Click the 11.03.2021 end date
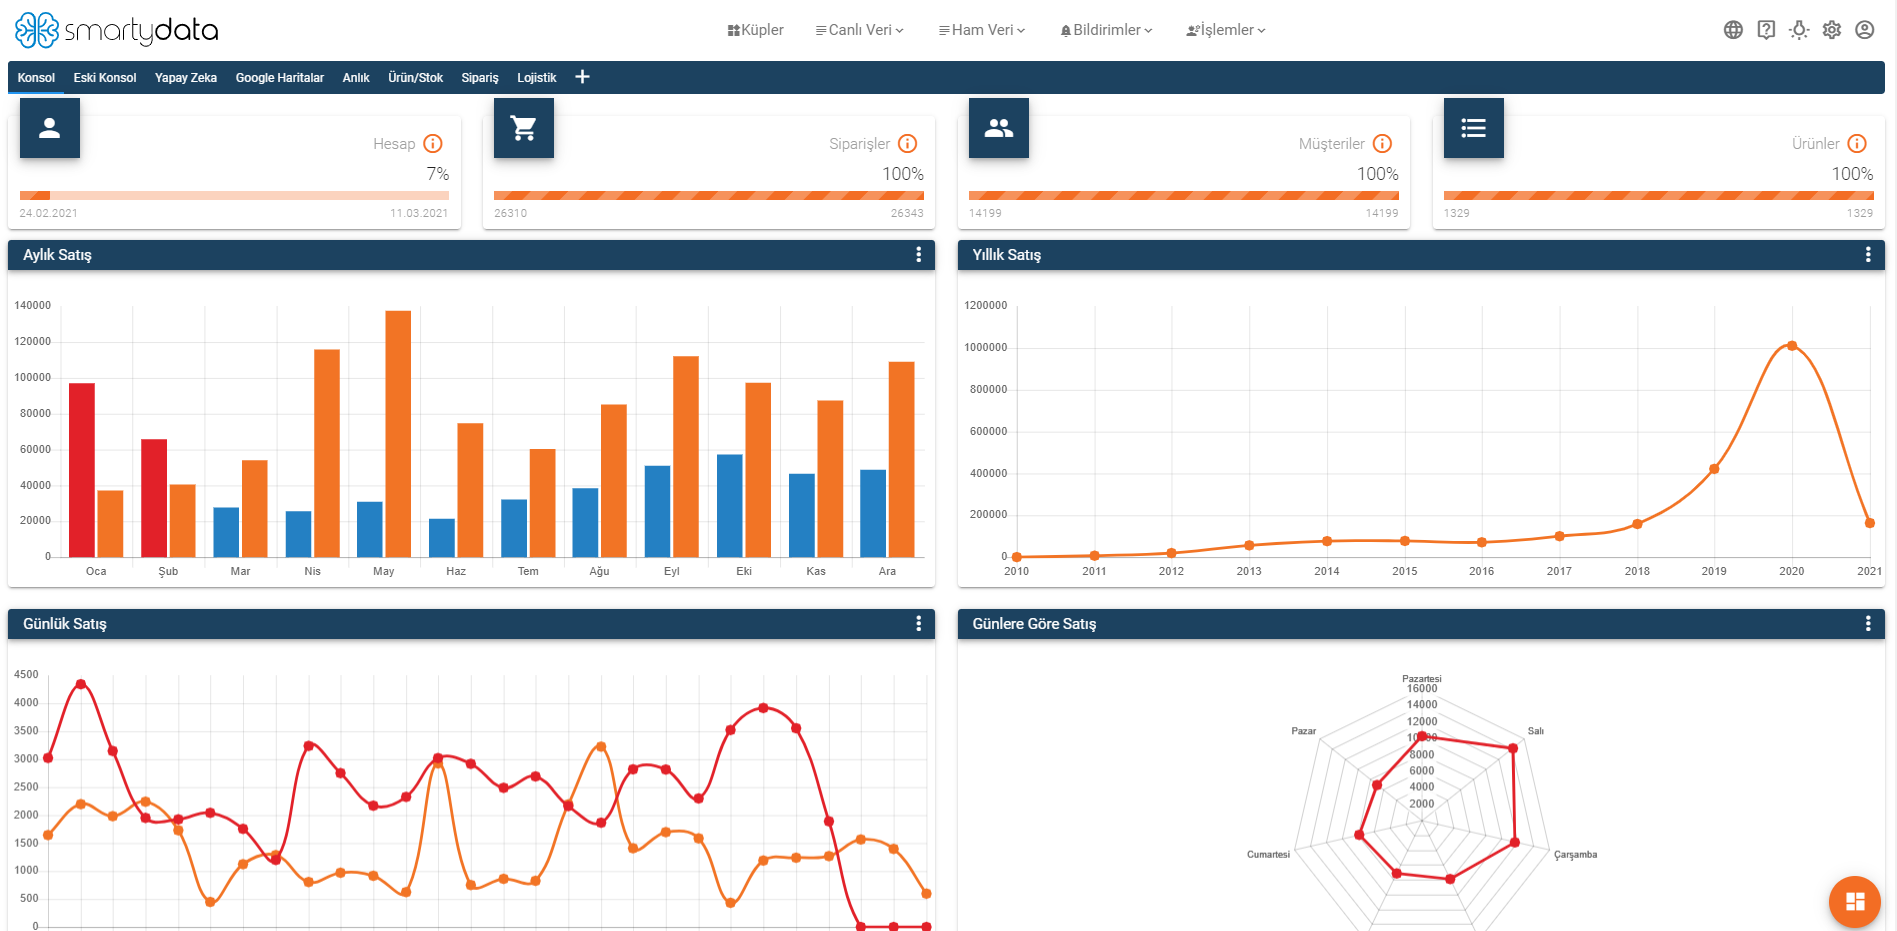This screenshot has height=931, width=1897. tap(419, 213)
